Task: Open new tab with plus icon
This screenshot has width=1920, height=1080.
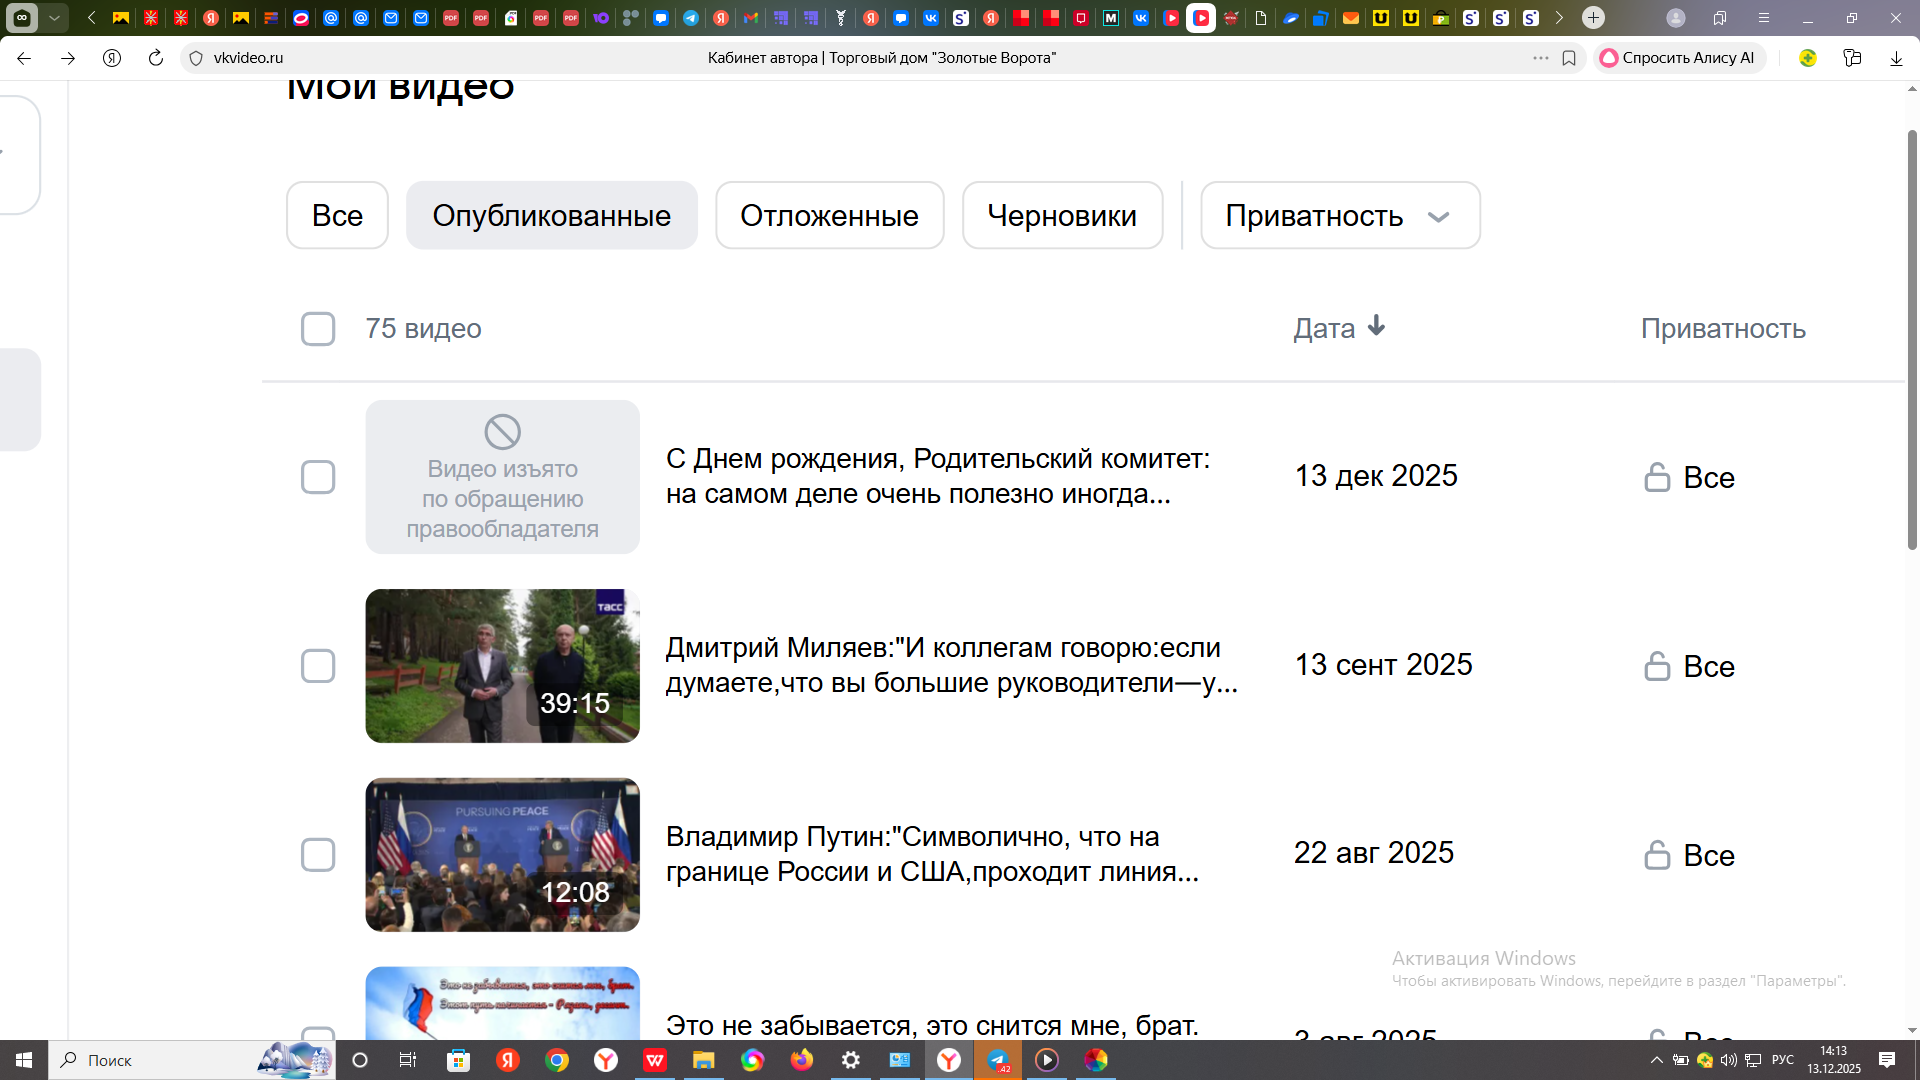Action: 1593,17
